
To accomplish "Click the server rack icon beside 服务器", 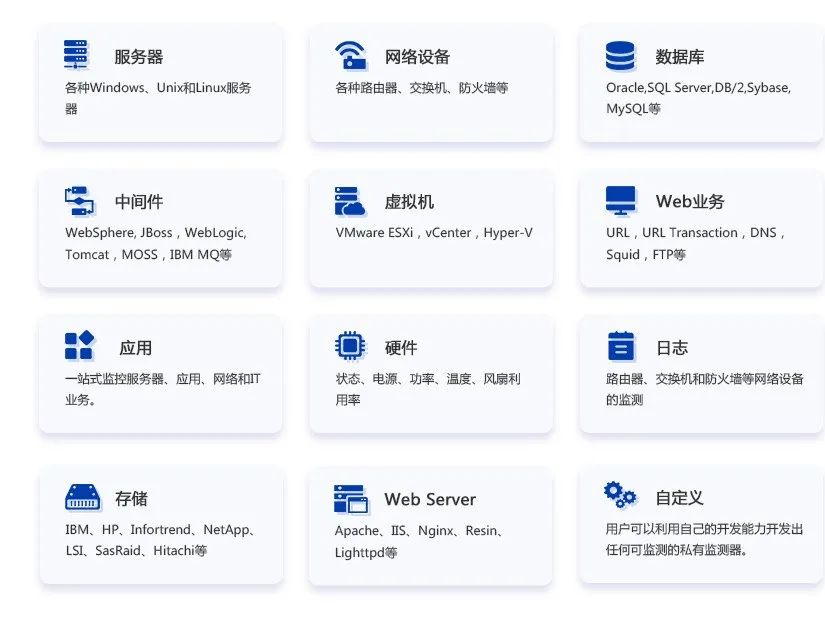I will [x=76, y=55].
